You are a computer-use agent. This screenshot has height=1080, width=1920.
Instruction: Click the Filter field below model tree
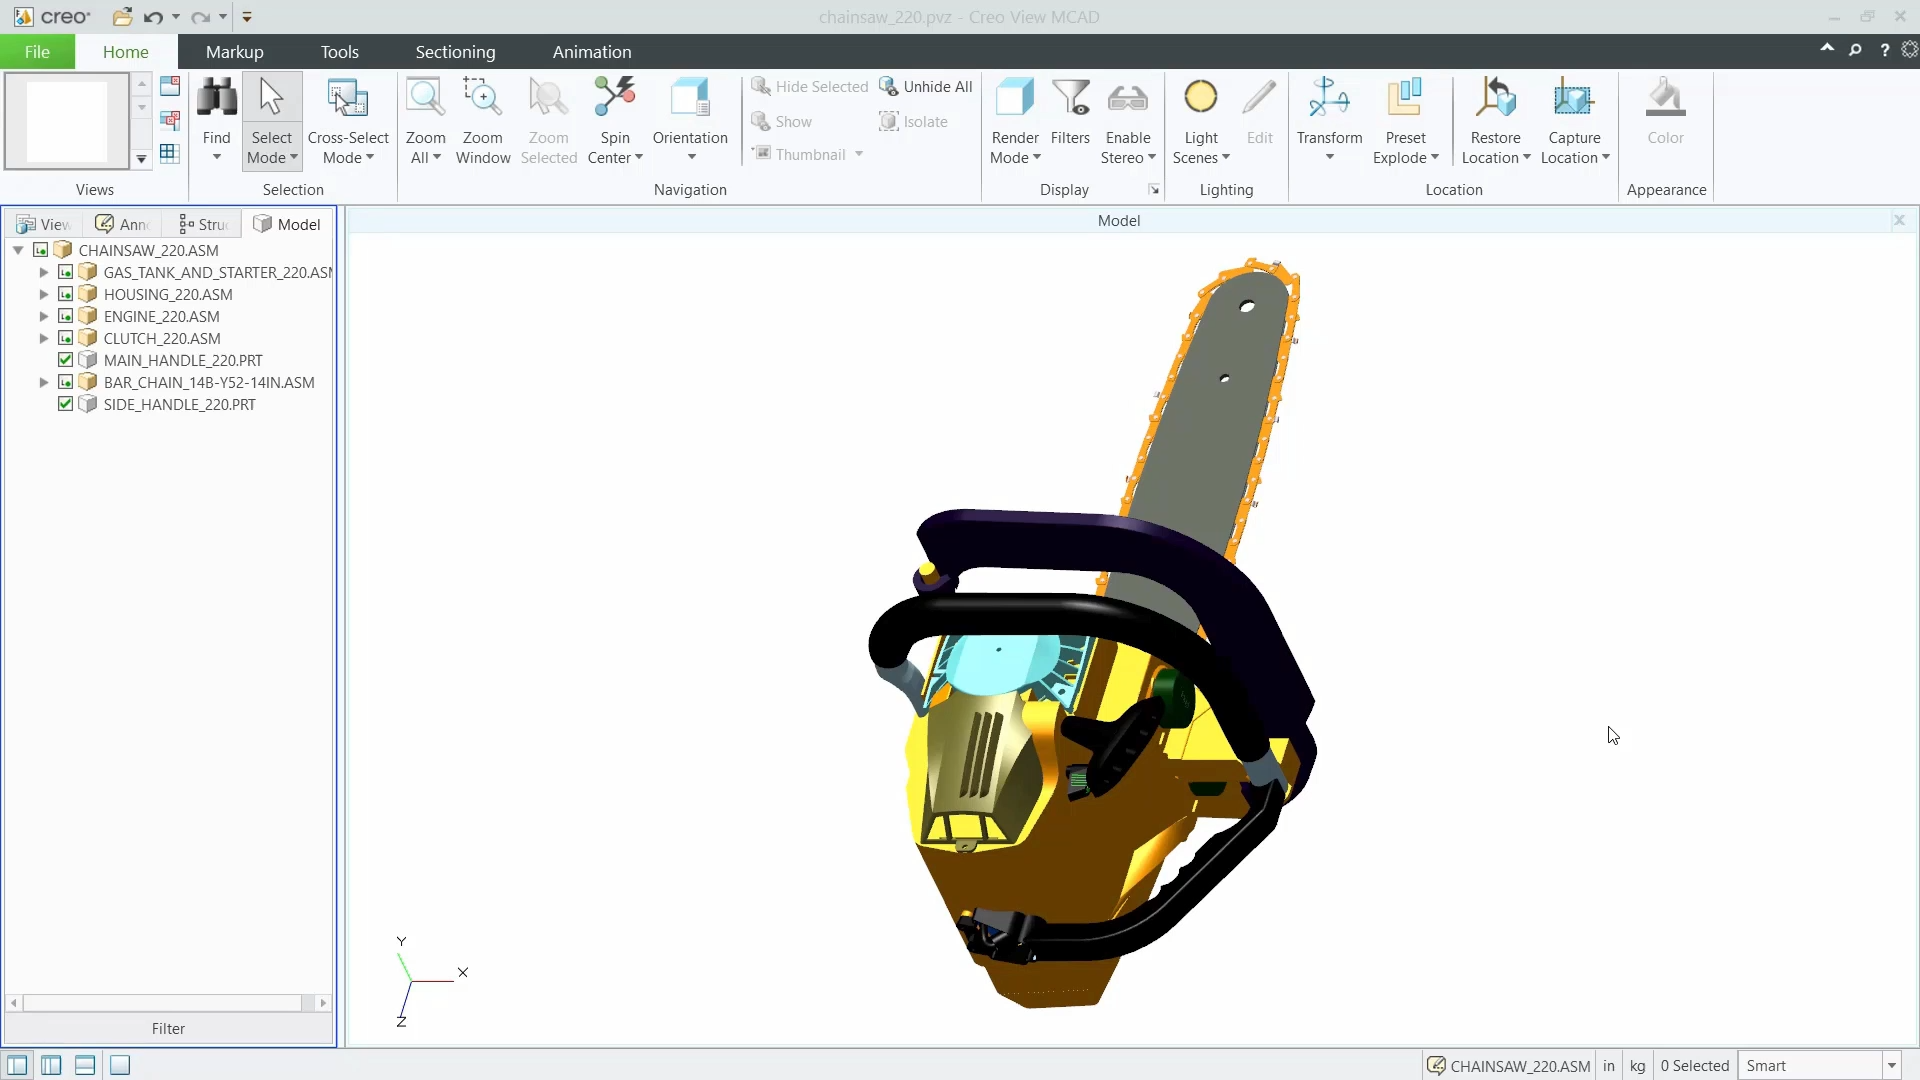[x=167, y=1028]
